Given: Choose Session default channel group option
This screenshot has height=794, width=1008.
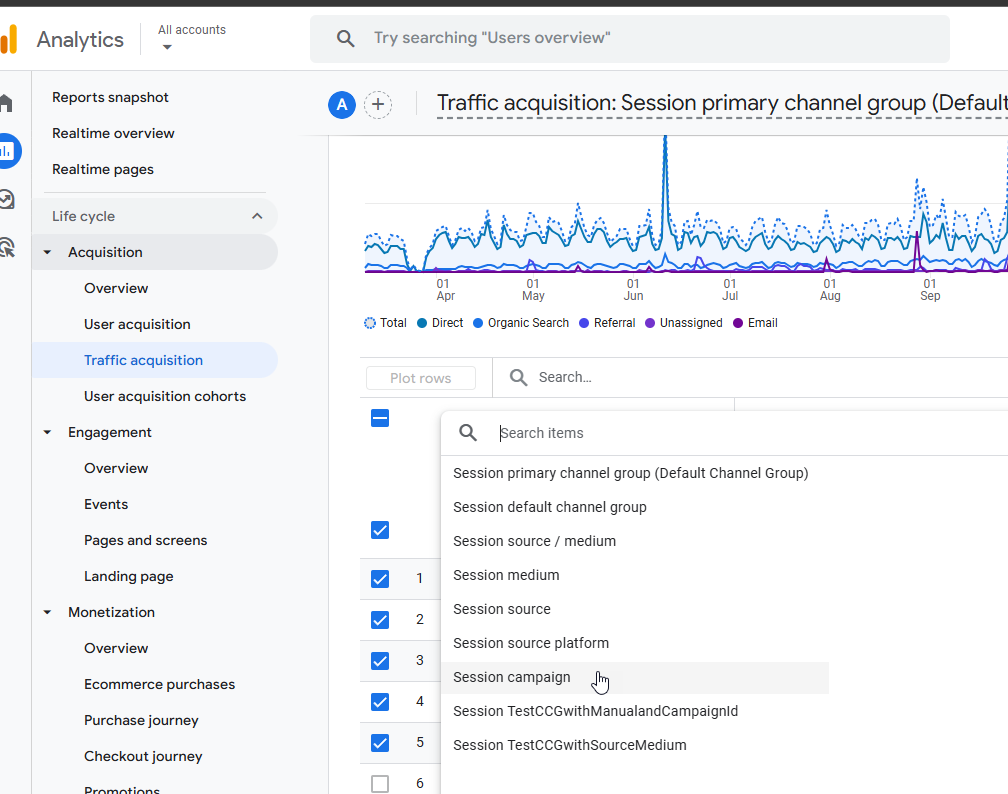Looking at the screenshot, I should tap(550, 507).
